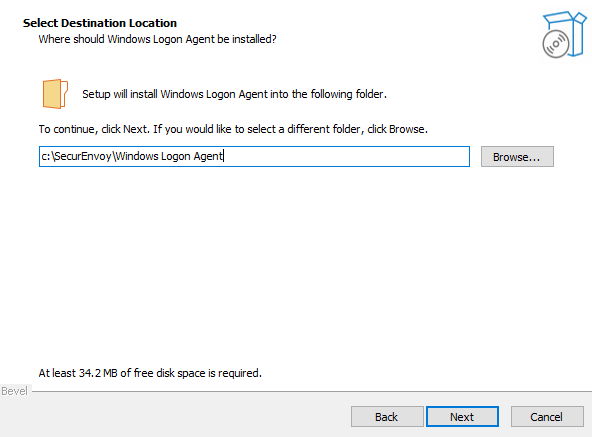Click the 'Bevel' label
The width and height of the screenshot is (592, 437).
[14, 391]
